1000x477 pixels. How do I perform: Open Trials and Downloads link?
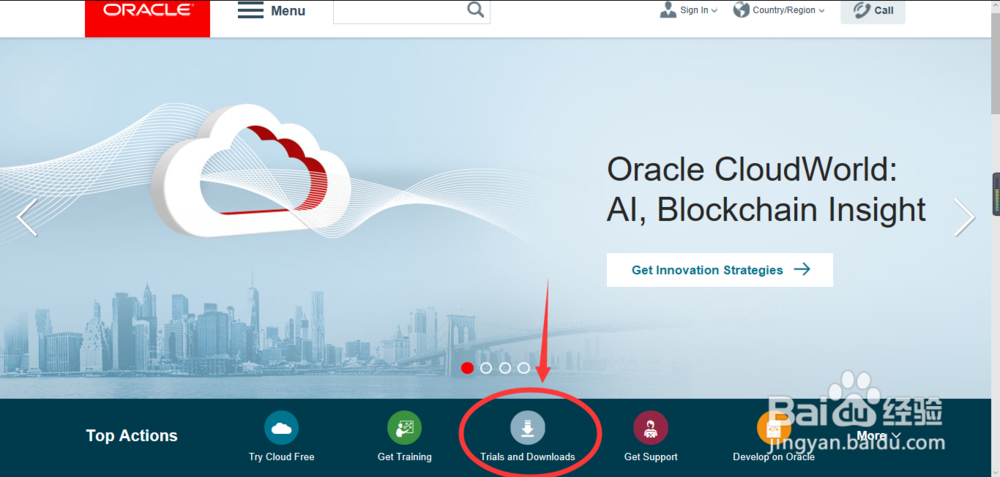(x=527, y=457)
